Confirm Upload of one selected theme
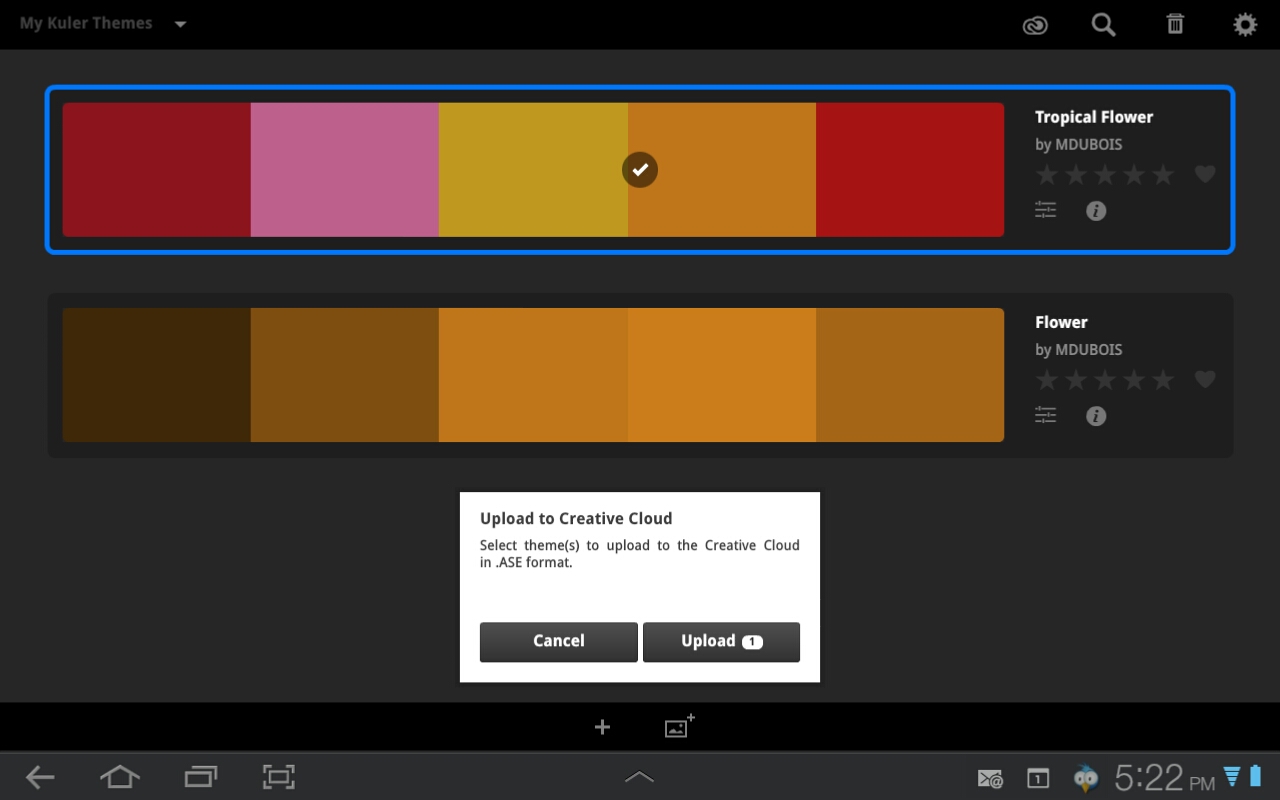The width and height of the screenshot is (1280, 800). [x=721, y=642]
